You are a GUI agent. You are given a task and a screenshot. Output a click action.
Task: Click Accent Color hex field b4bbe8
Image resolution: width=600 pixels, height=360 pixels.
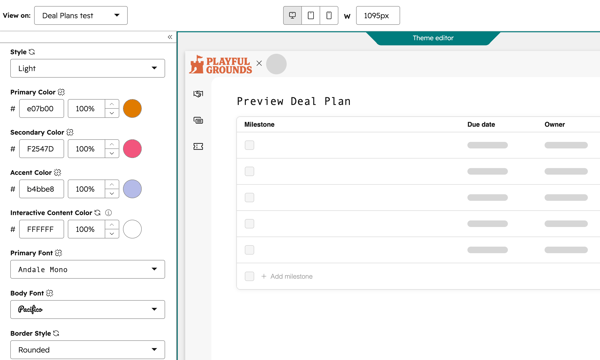[41, 189]
